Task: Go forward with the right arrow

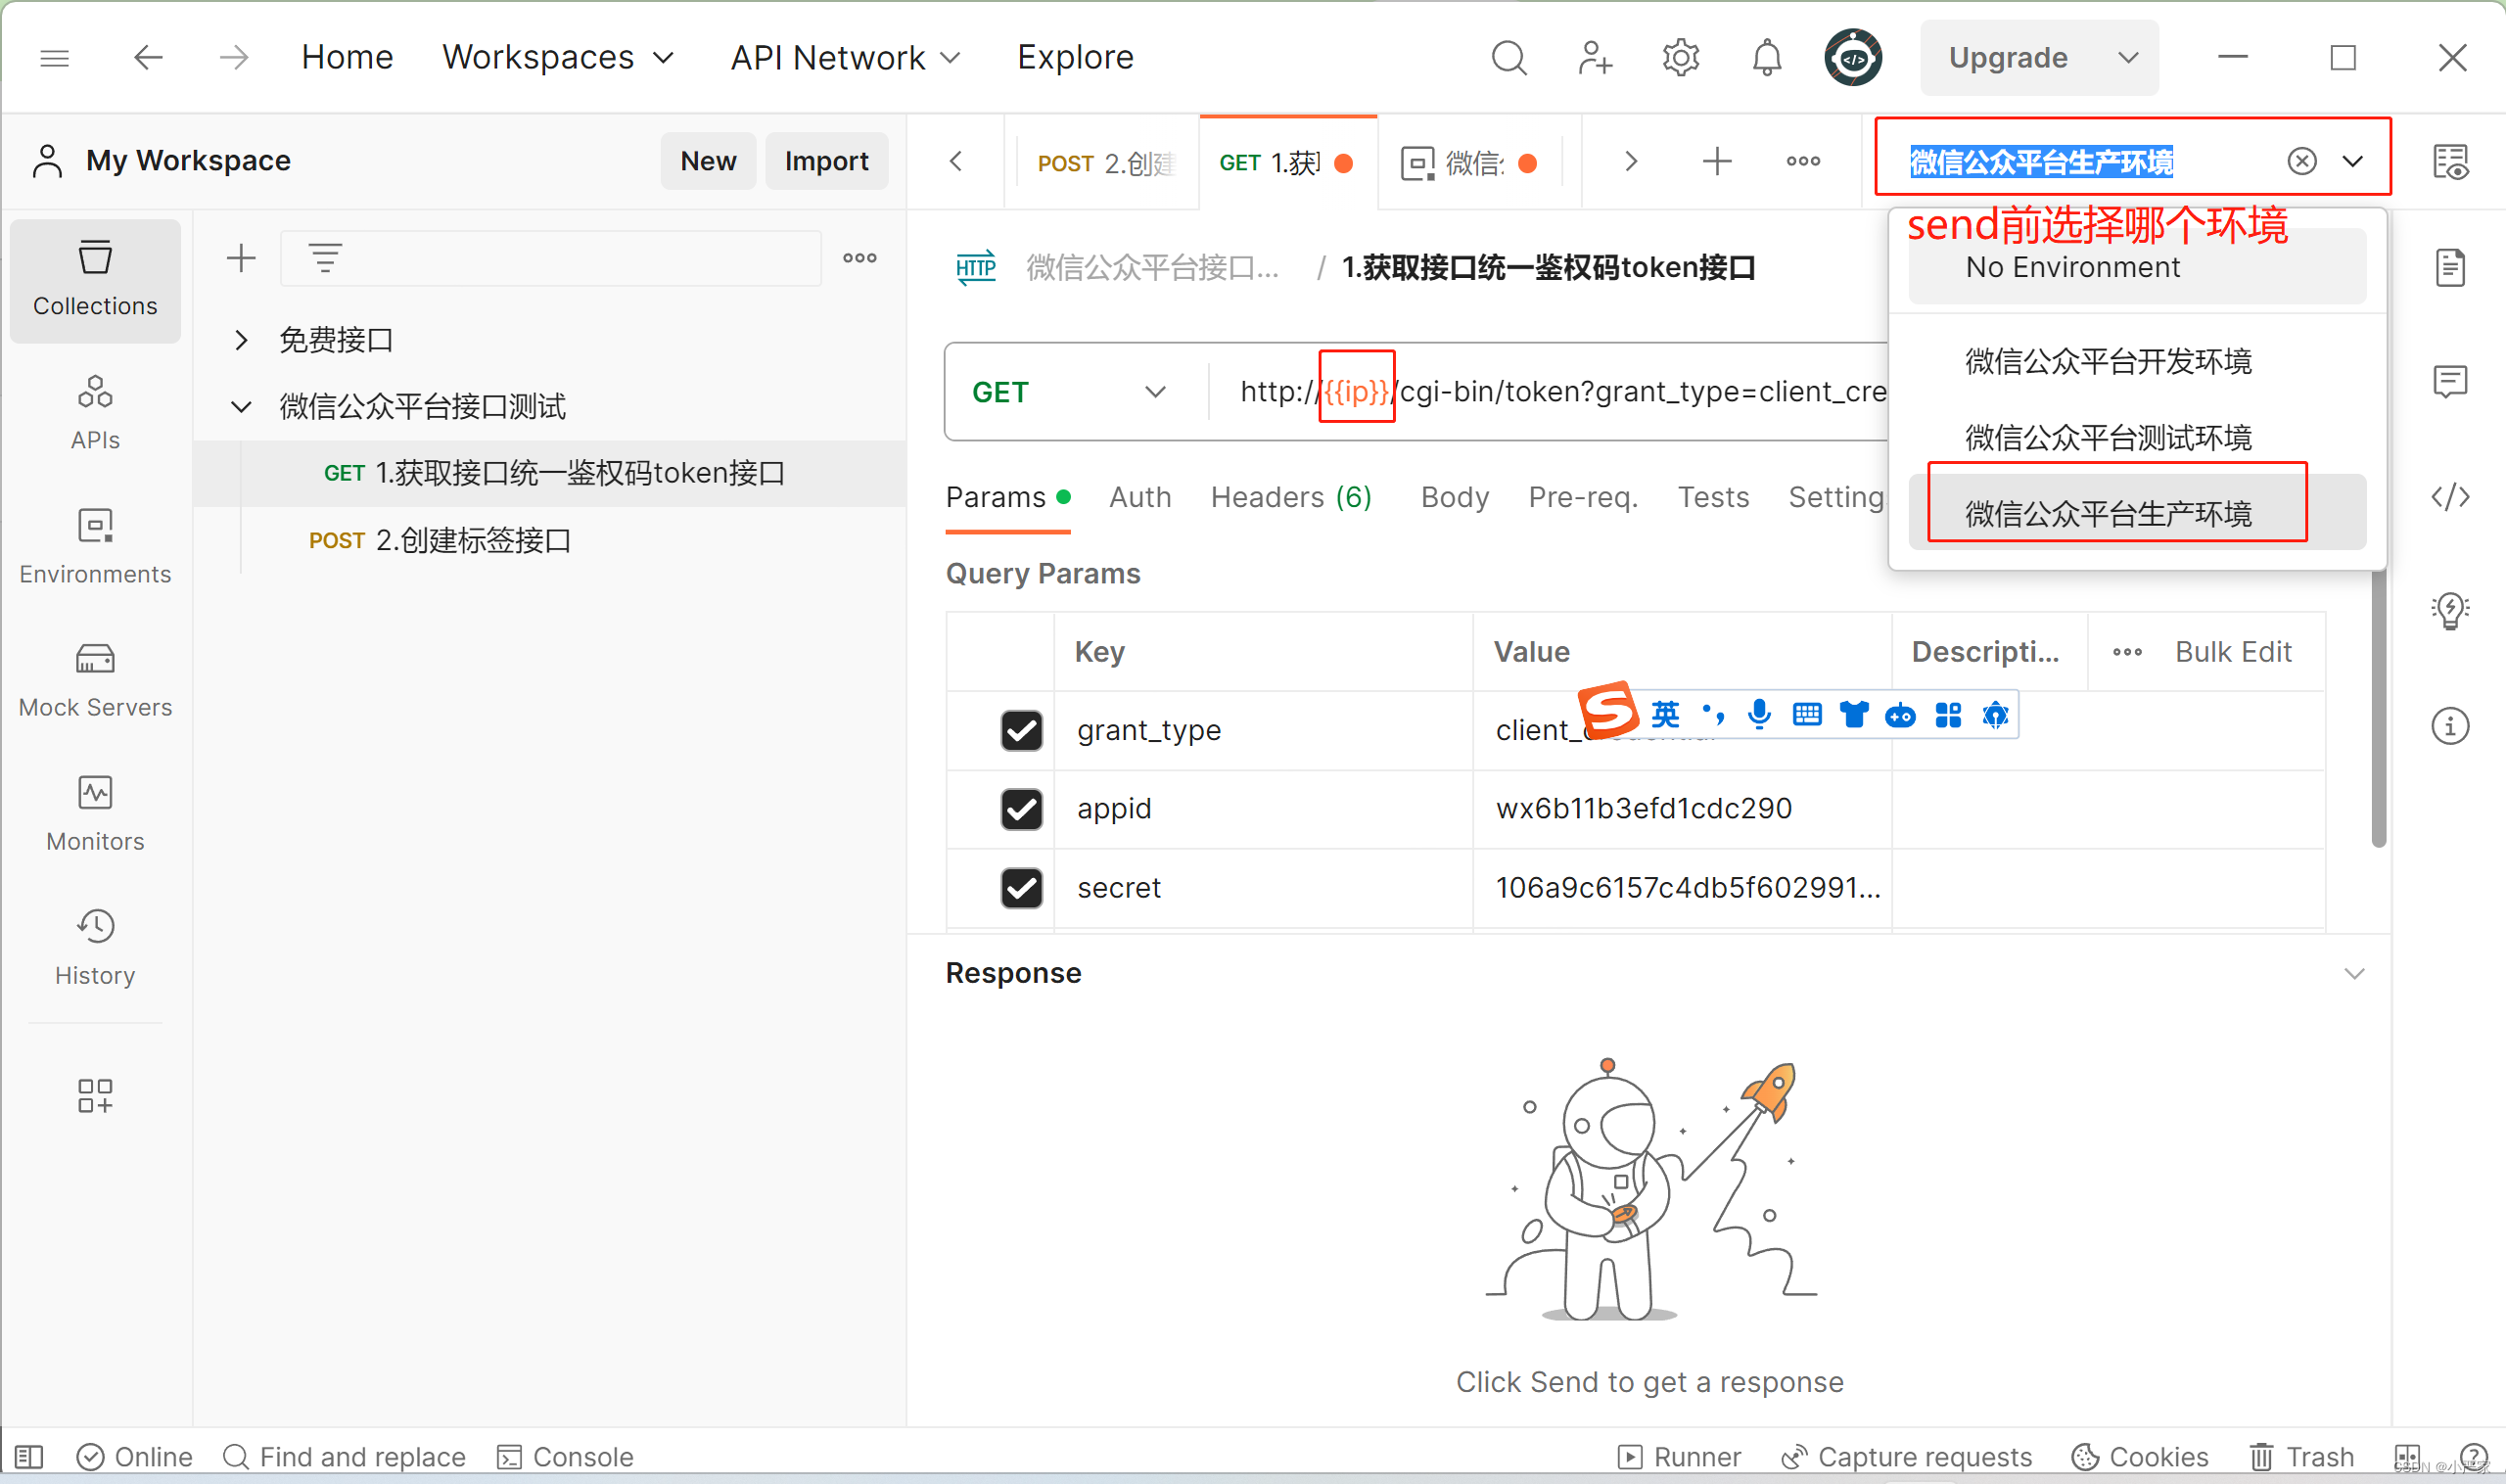Action: [x=234, y=58]
